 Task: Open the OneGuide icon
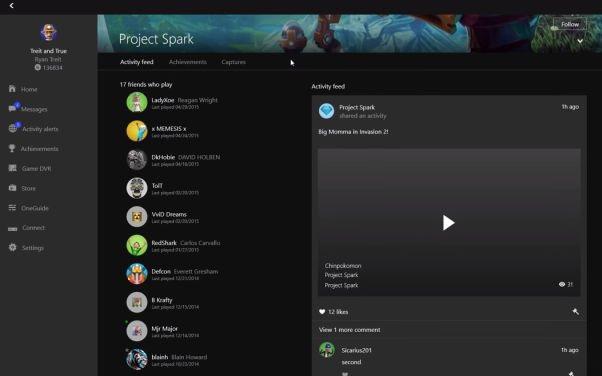(12, 208)
